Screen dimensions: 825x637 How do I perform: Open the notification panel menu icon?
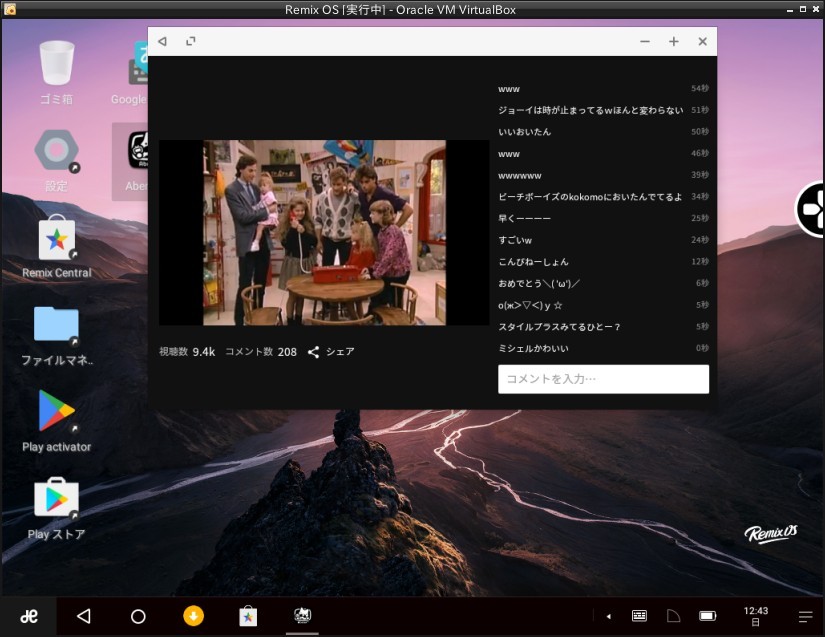[x=806, y=616]
